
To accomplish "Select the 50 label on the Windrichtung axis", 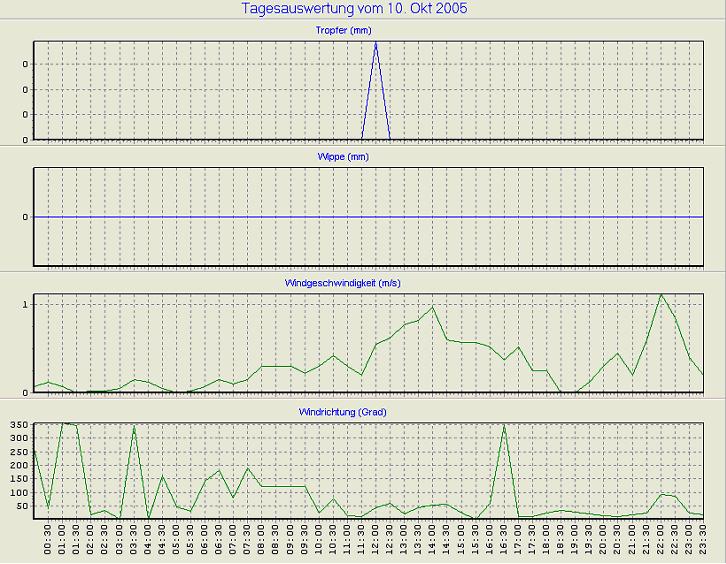I will pyautogui.click(x=22, y=506).
